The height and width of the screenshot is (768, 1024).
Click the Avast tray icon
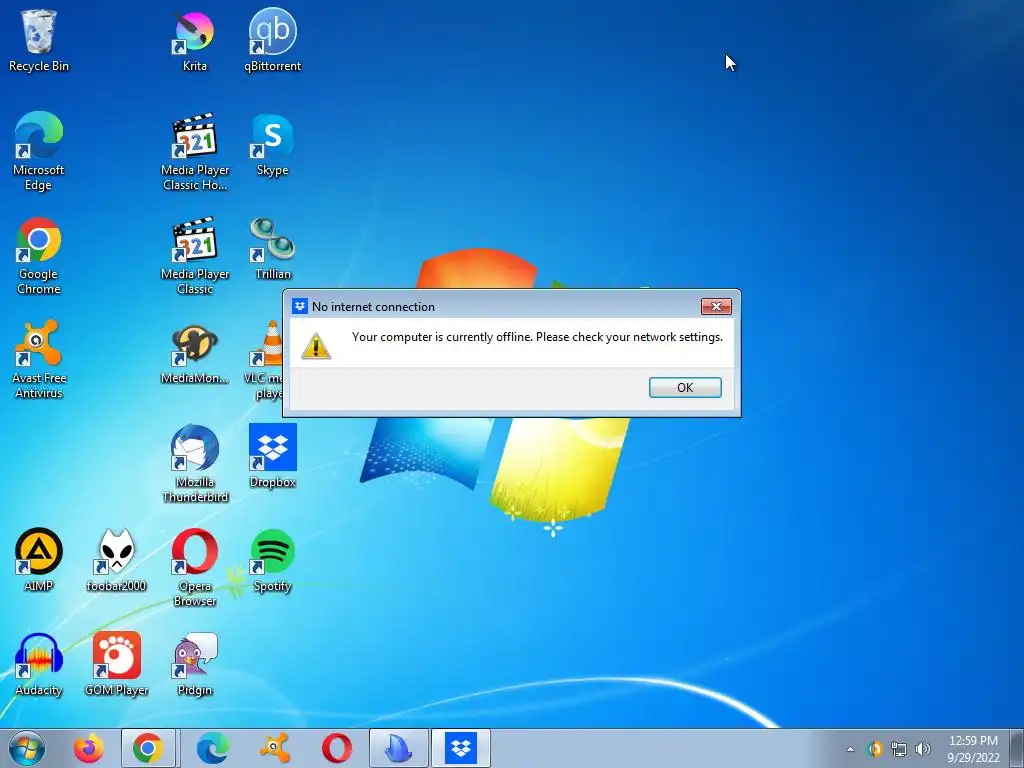[x=875, y=749]
